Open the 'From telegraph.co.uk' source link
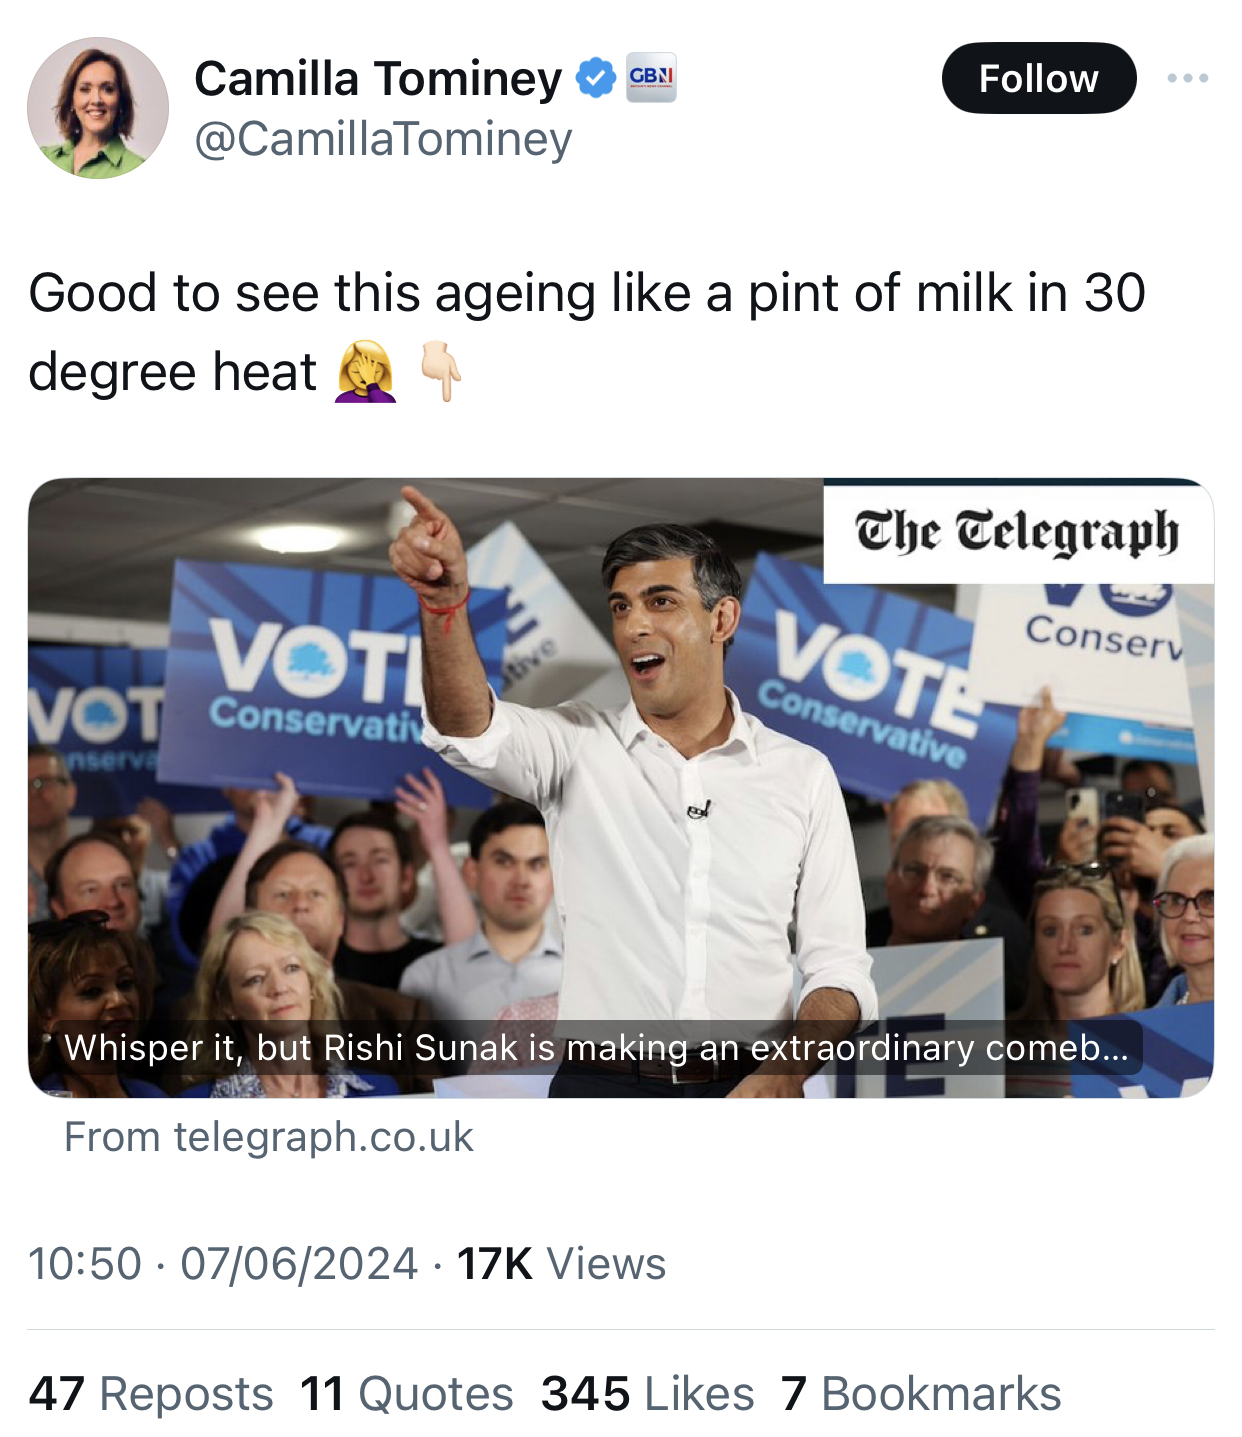The width and height of the screenshot is (1242, 1437). coord(268,1137)
